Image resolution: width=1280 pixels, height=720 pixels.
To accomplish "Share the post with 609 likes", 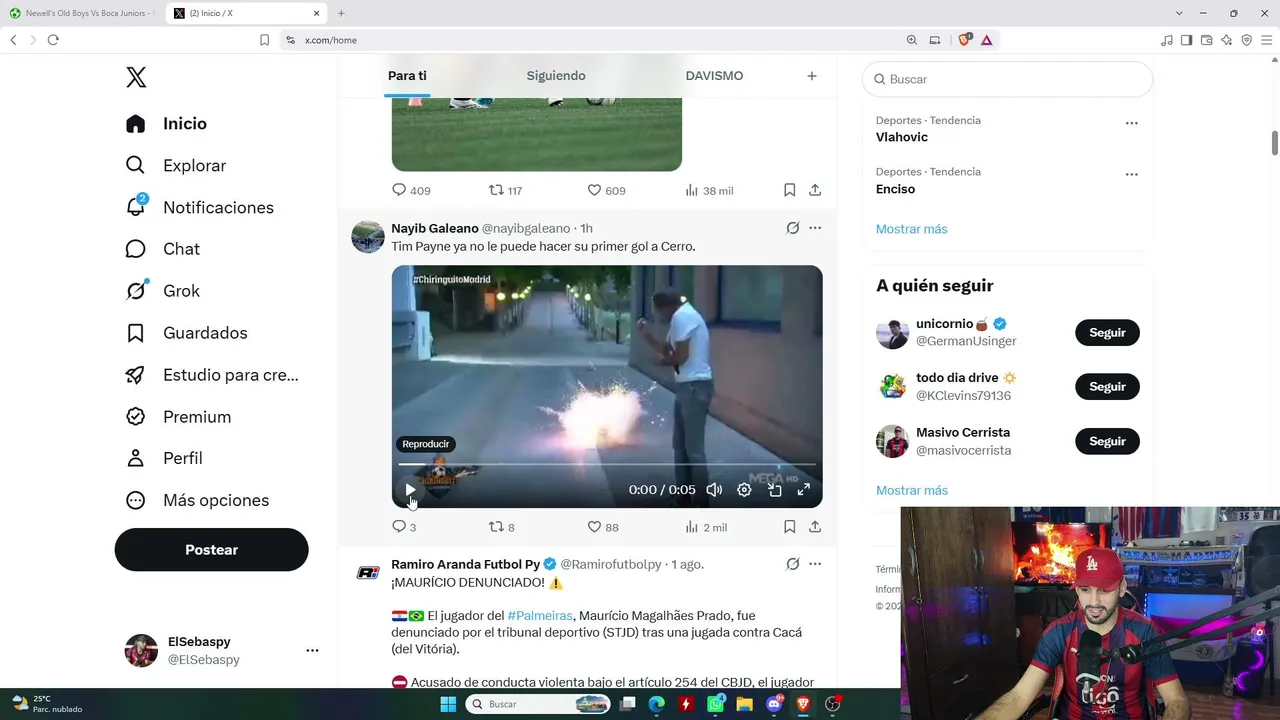I will click(815, 190).
